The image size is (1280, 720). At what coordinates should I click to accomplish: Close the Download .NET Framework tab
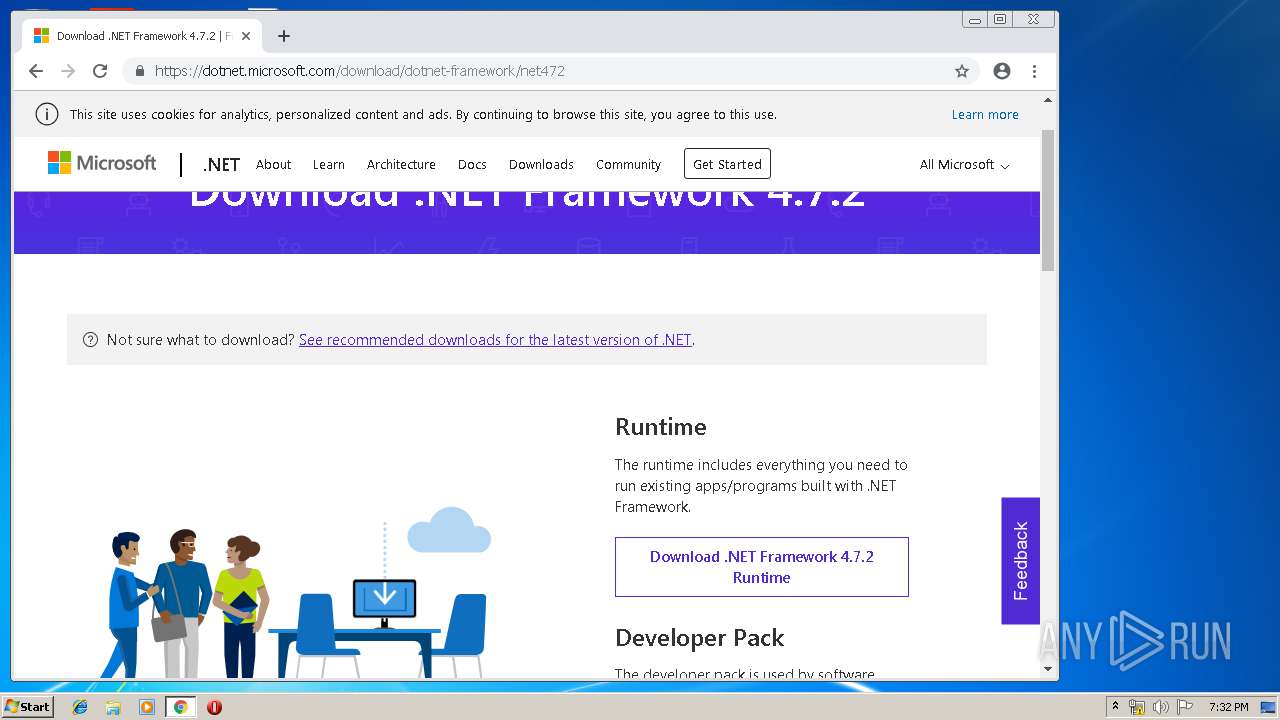click(x=246, y=36)
